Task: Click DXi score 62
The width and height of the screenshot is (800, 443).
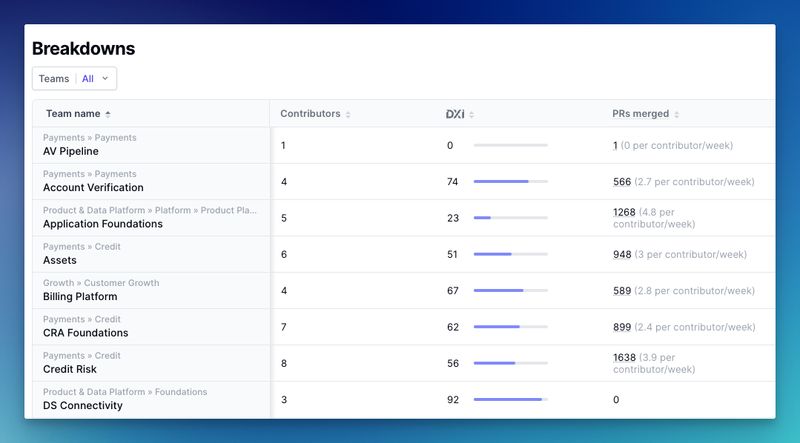Action: pyautogui.click(x=453, y=327)
